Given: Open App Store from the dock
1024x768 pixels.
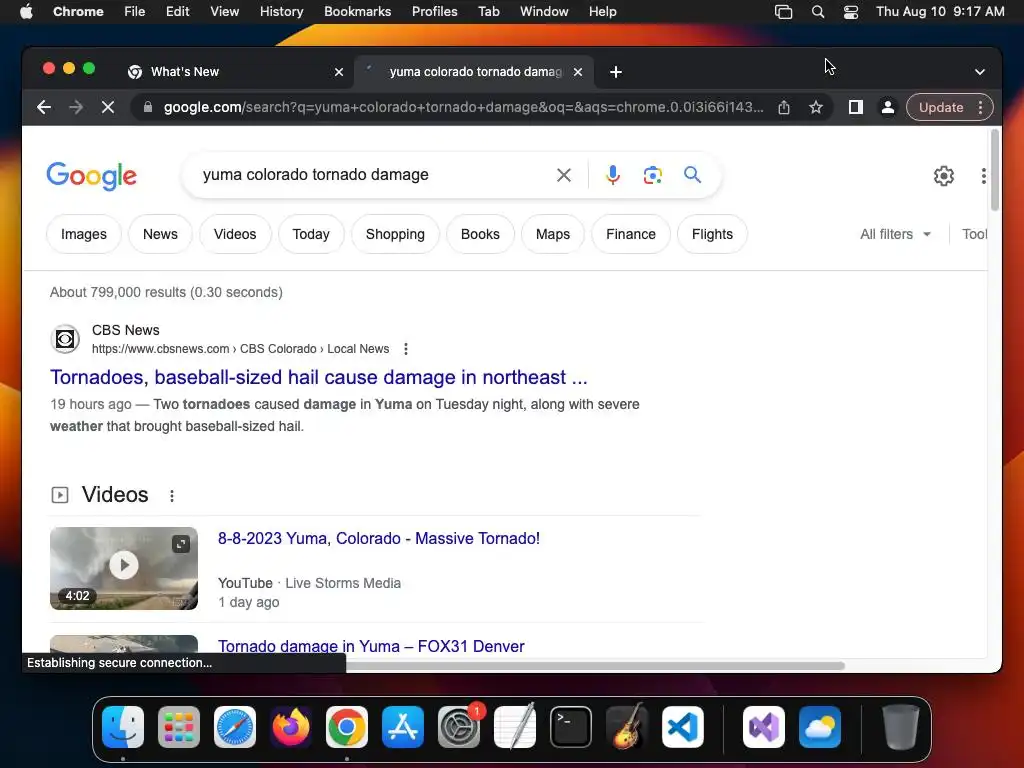Looking at the screenshot, I should (x=403, y=727).
